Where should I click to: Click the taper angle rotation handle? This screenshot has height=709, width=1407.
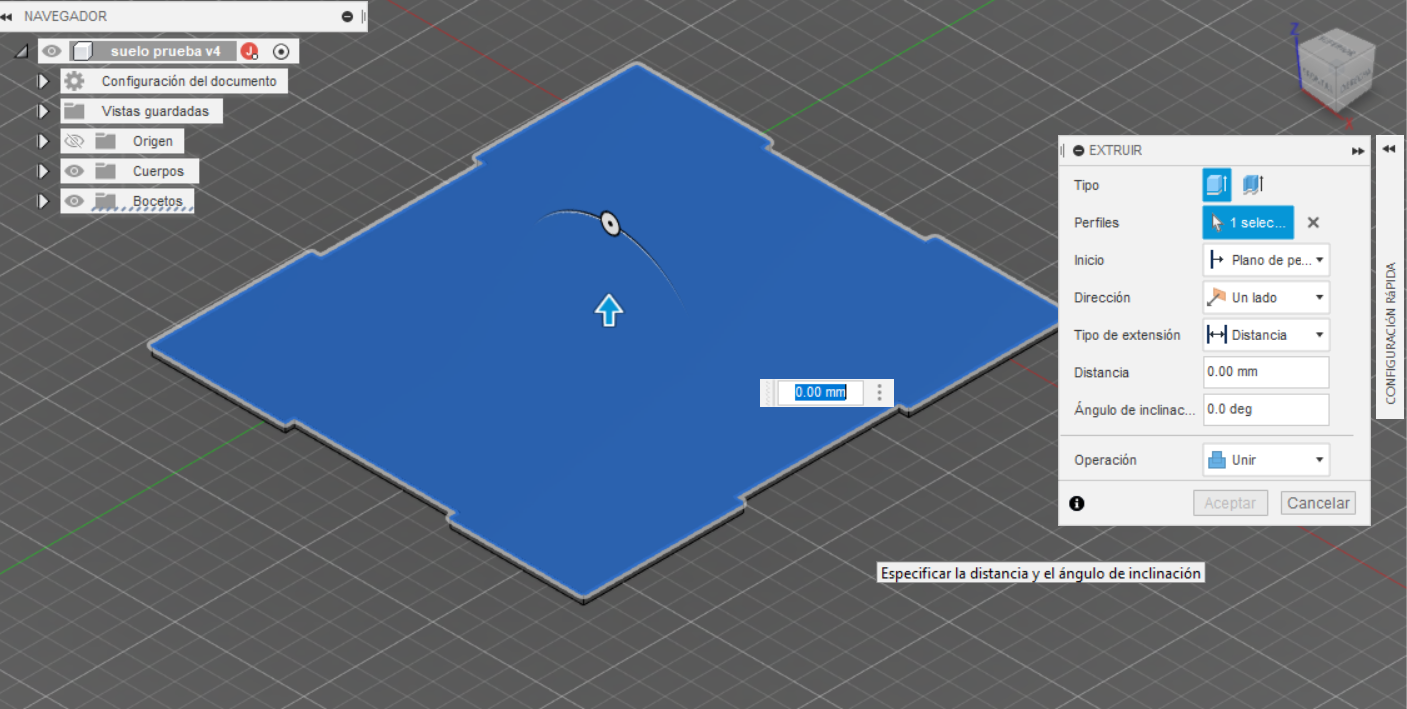pyautogui.click(x=609, y=224)
